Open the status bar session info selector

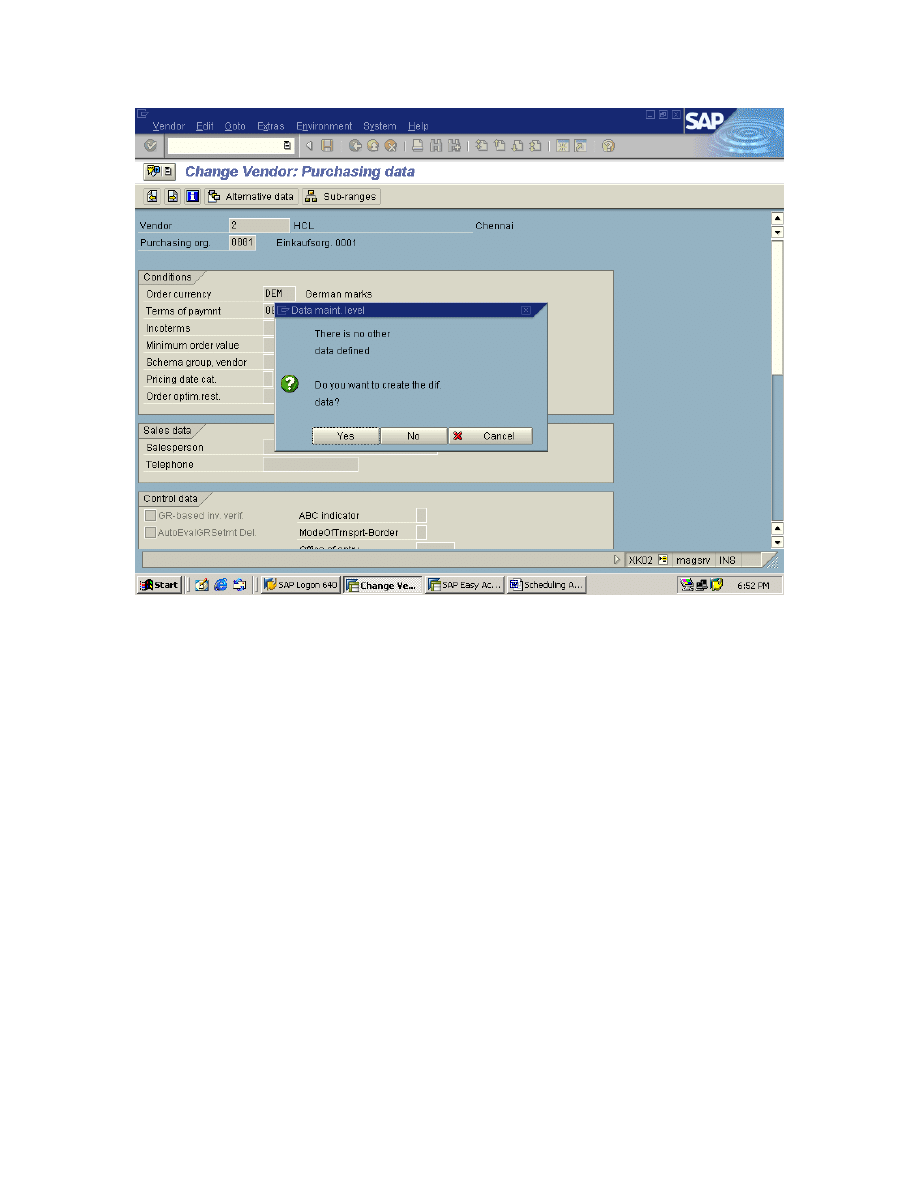point(662,560)
